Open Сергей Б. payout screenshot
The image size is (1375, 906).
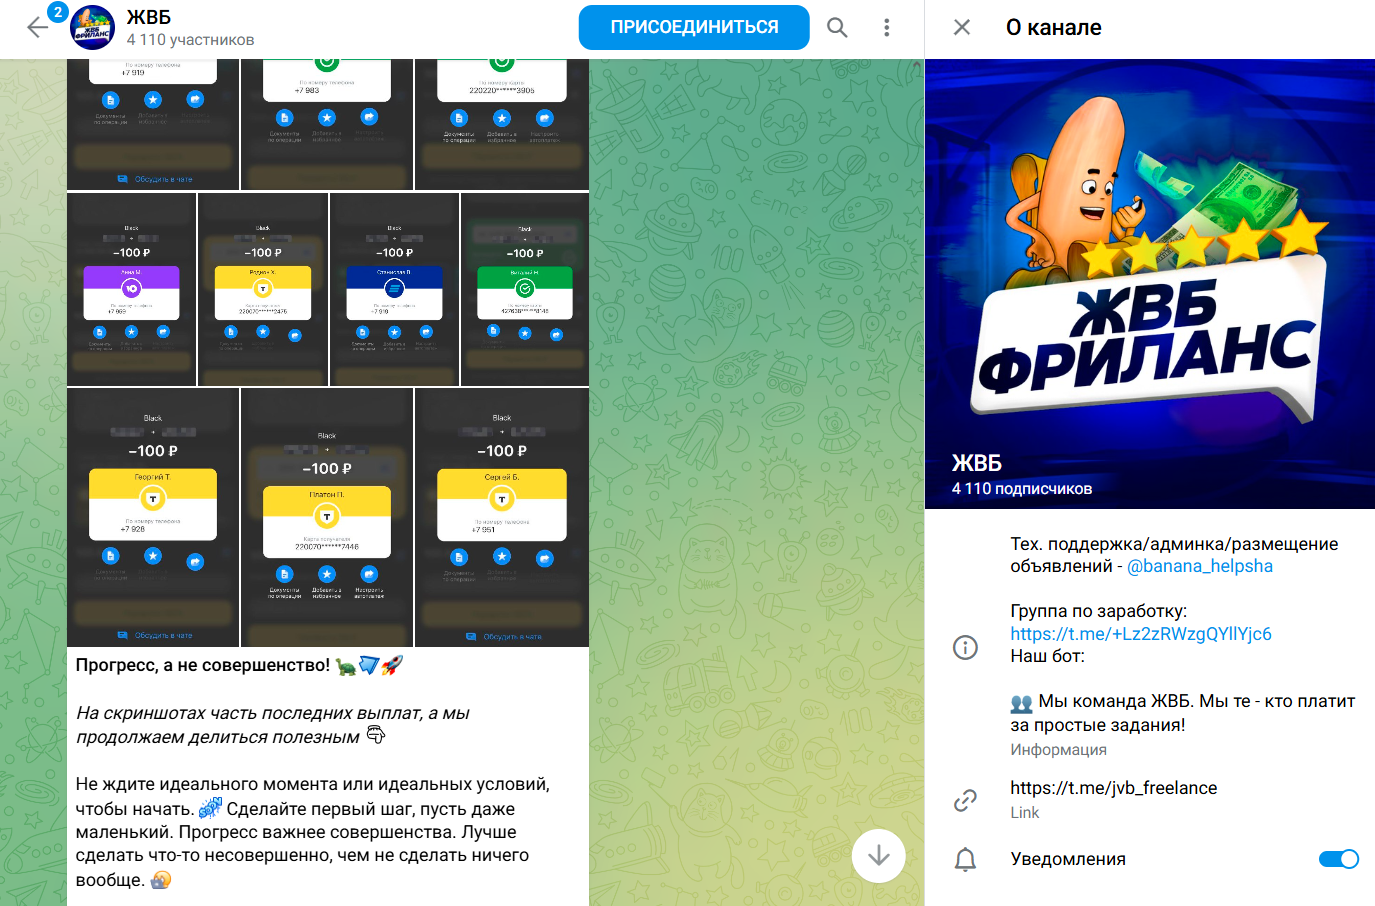click(502, 517)
